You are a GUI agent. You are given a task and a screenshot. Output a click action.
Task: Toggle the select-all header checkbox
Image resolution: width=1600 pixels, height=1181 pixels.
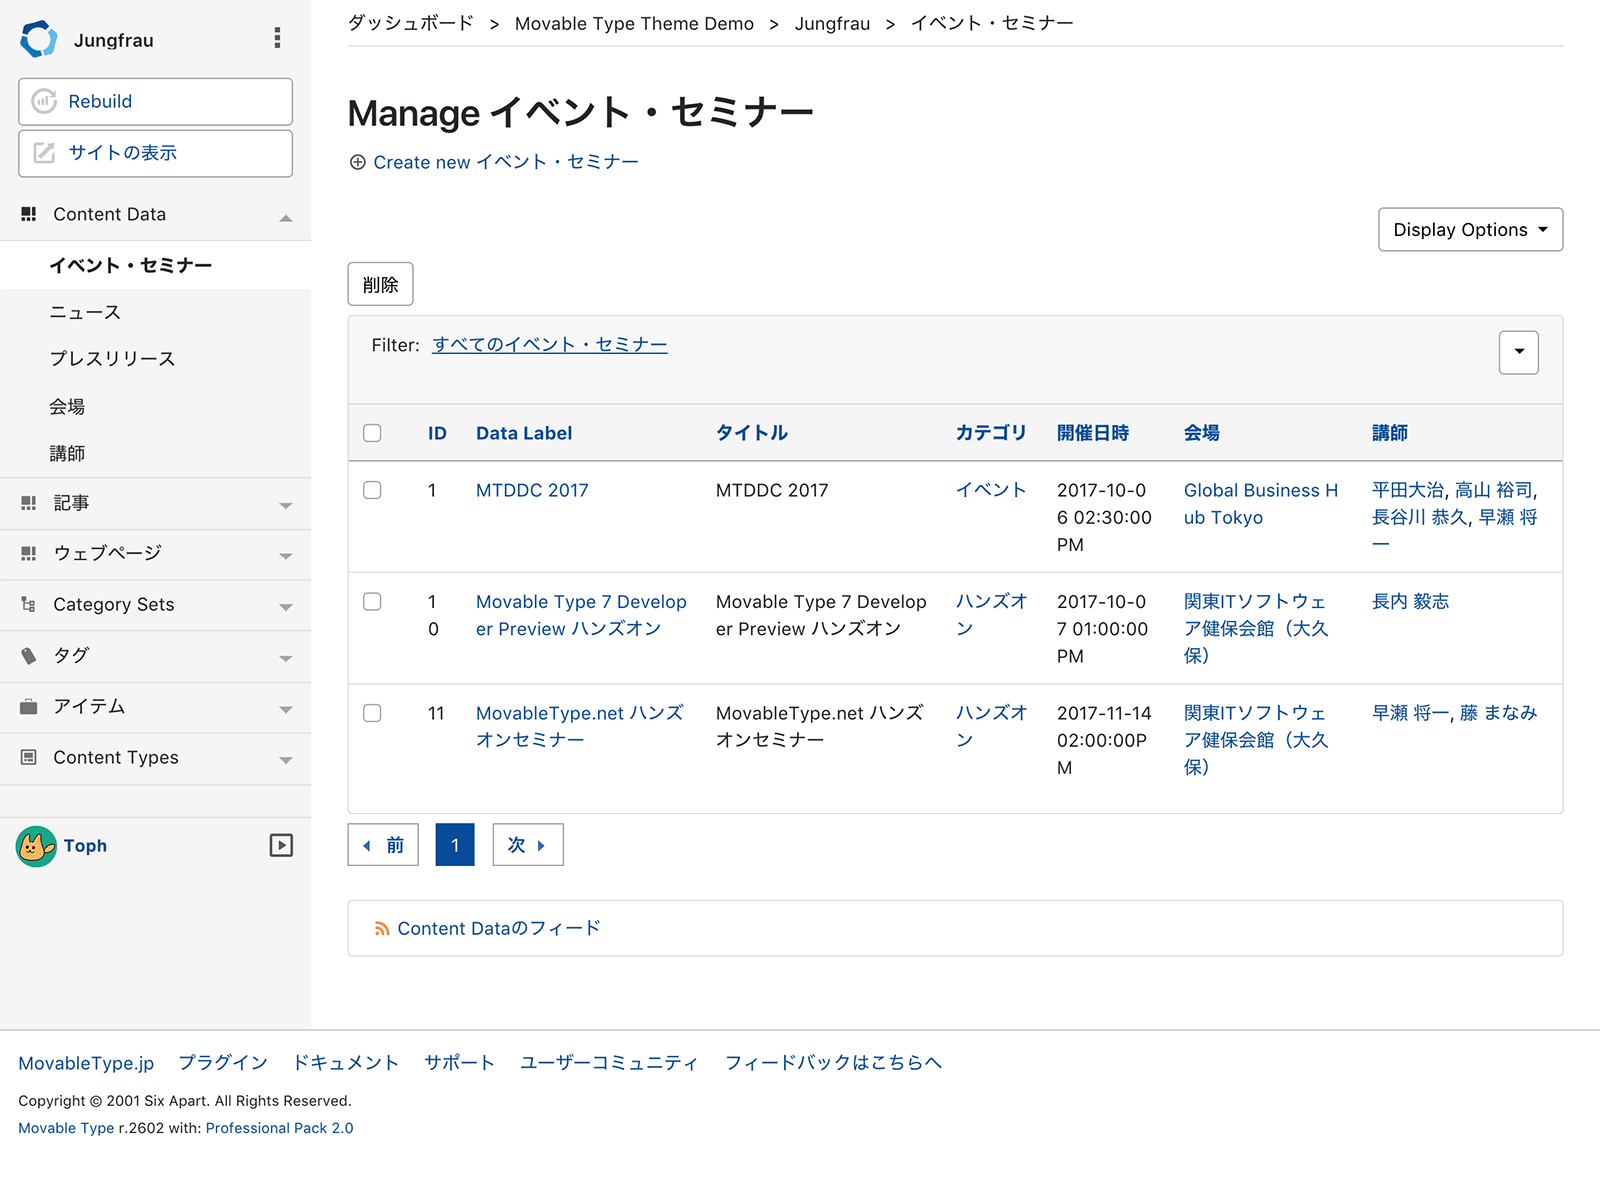point(372,433)
